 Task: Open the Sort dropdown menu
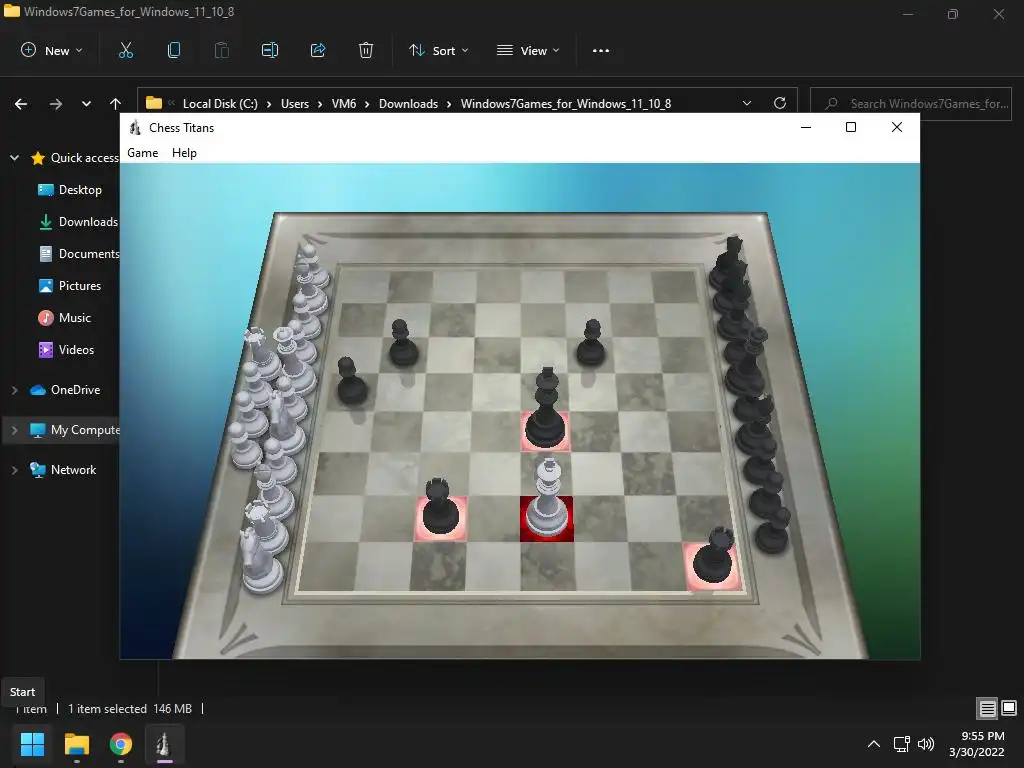pos(439,50)
